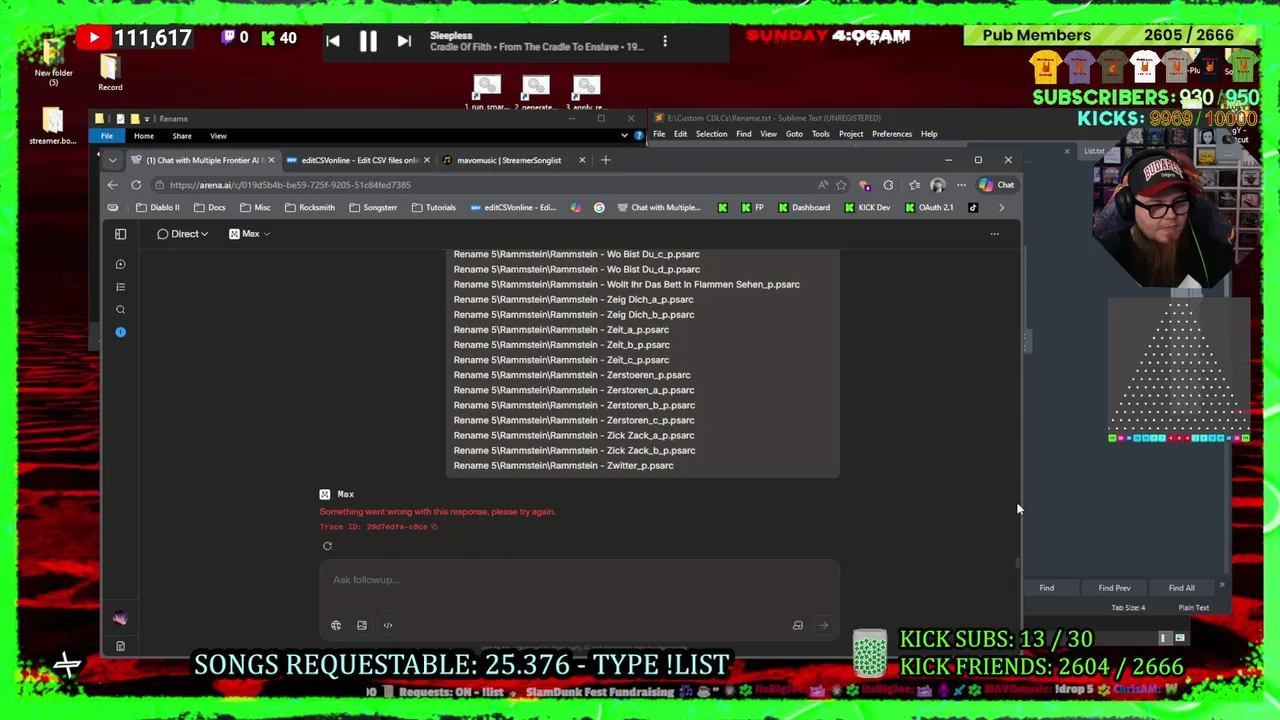Open the browser Favorites list icon
1280x720 pixels.
[x=914, y=185]
